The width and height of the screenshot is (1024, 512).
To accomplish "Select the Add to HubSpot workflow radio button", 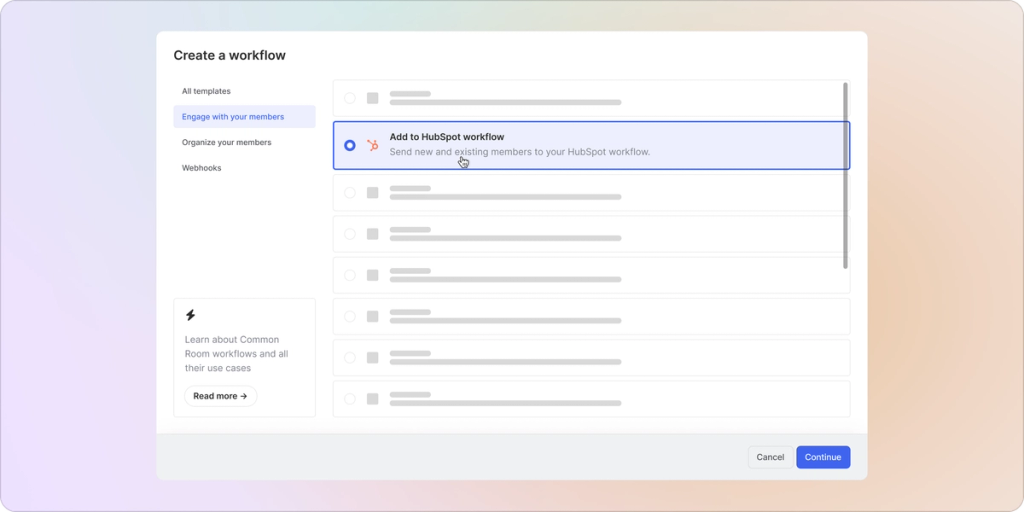I will click(x=350, y=146).
